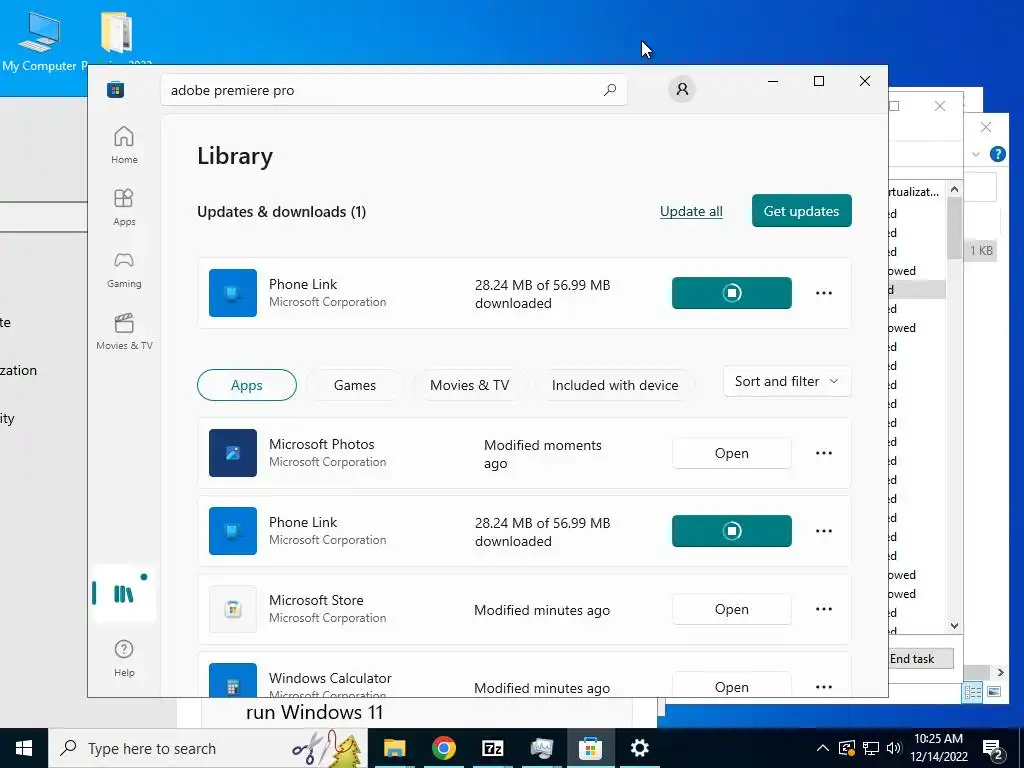
Task: Click the search magnifier icon in Store
Action: click(x=609, y=89)
